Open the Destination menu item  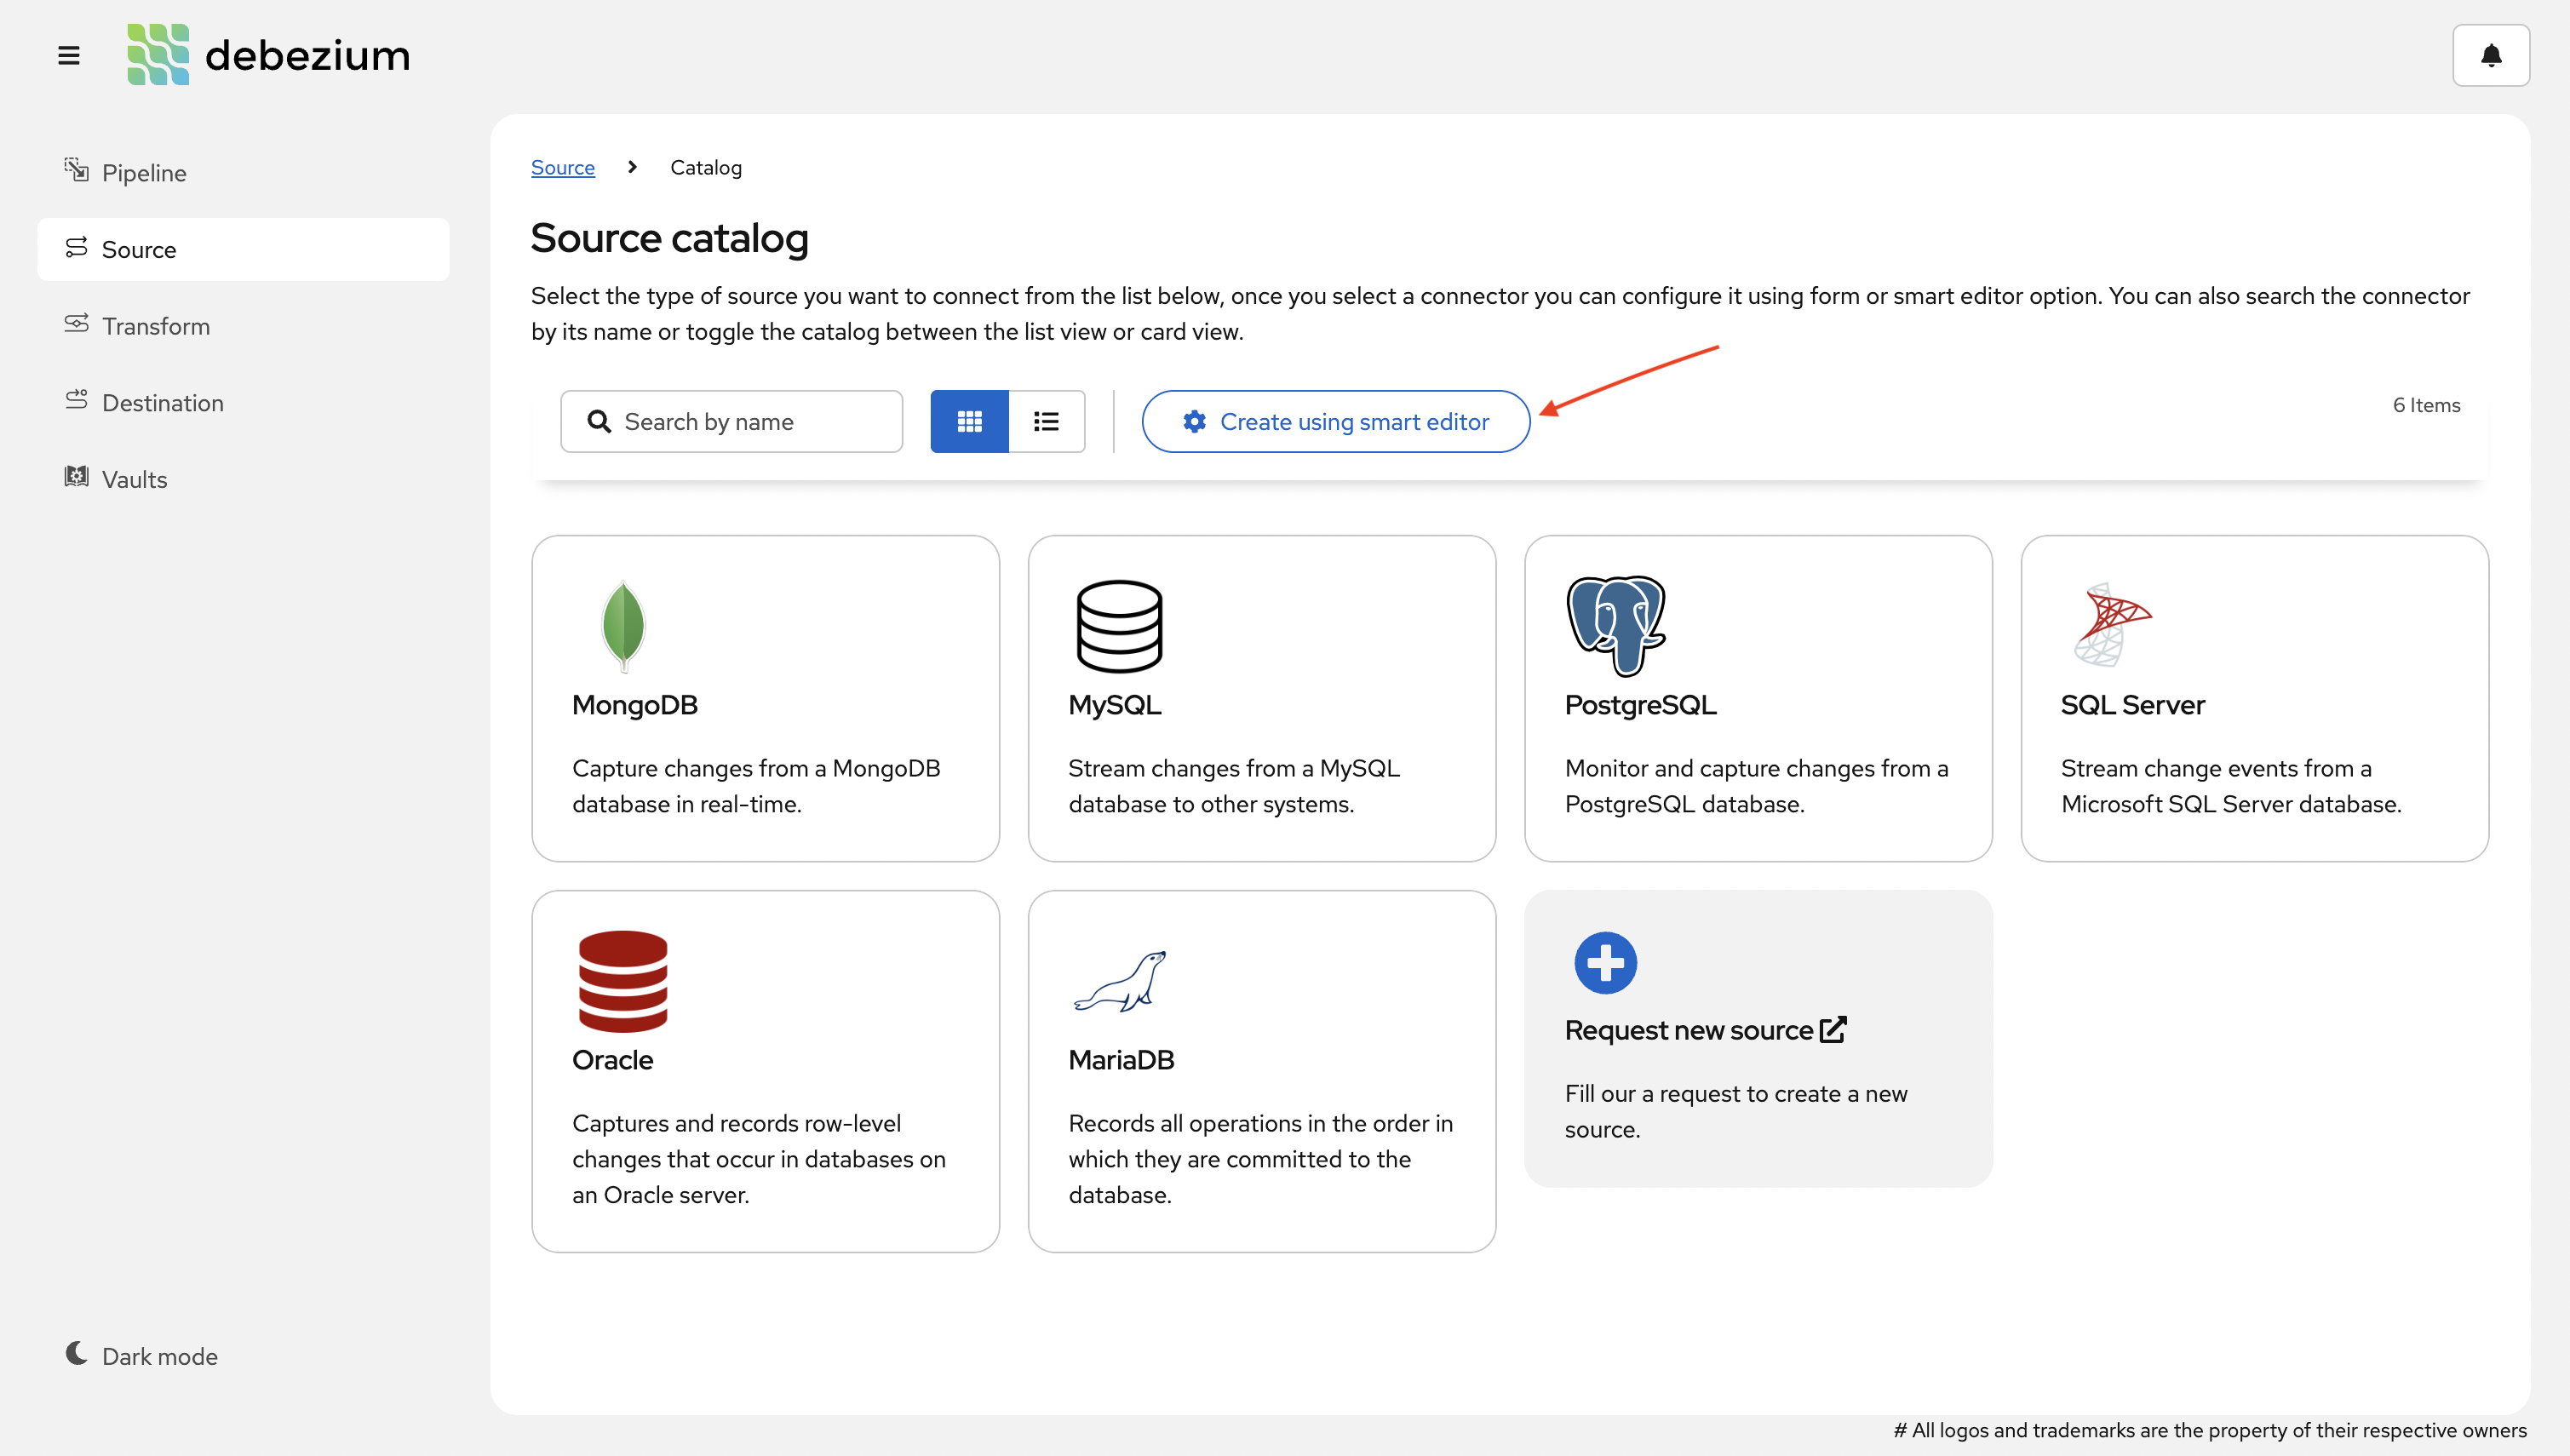tap(243, 403)
